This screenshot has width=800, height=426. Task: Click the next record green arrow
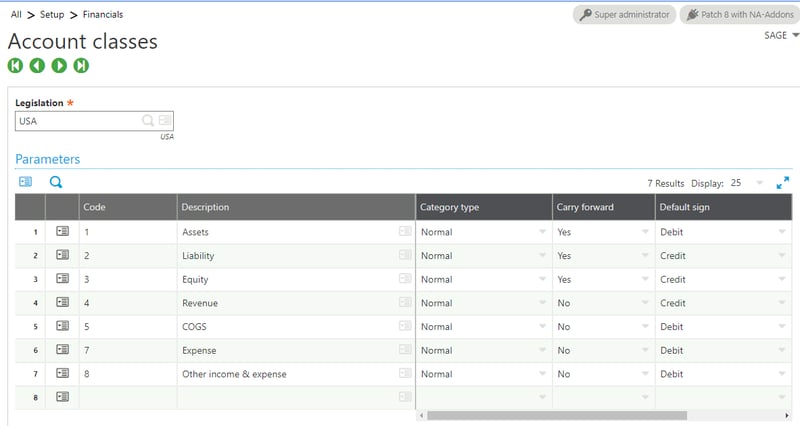coord(59,66)
